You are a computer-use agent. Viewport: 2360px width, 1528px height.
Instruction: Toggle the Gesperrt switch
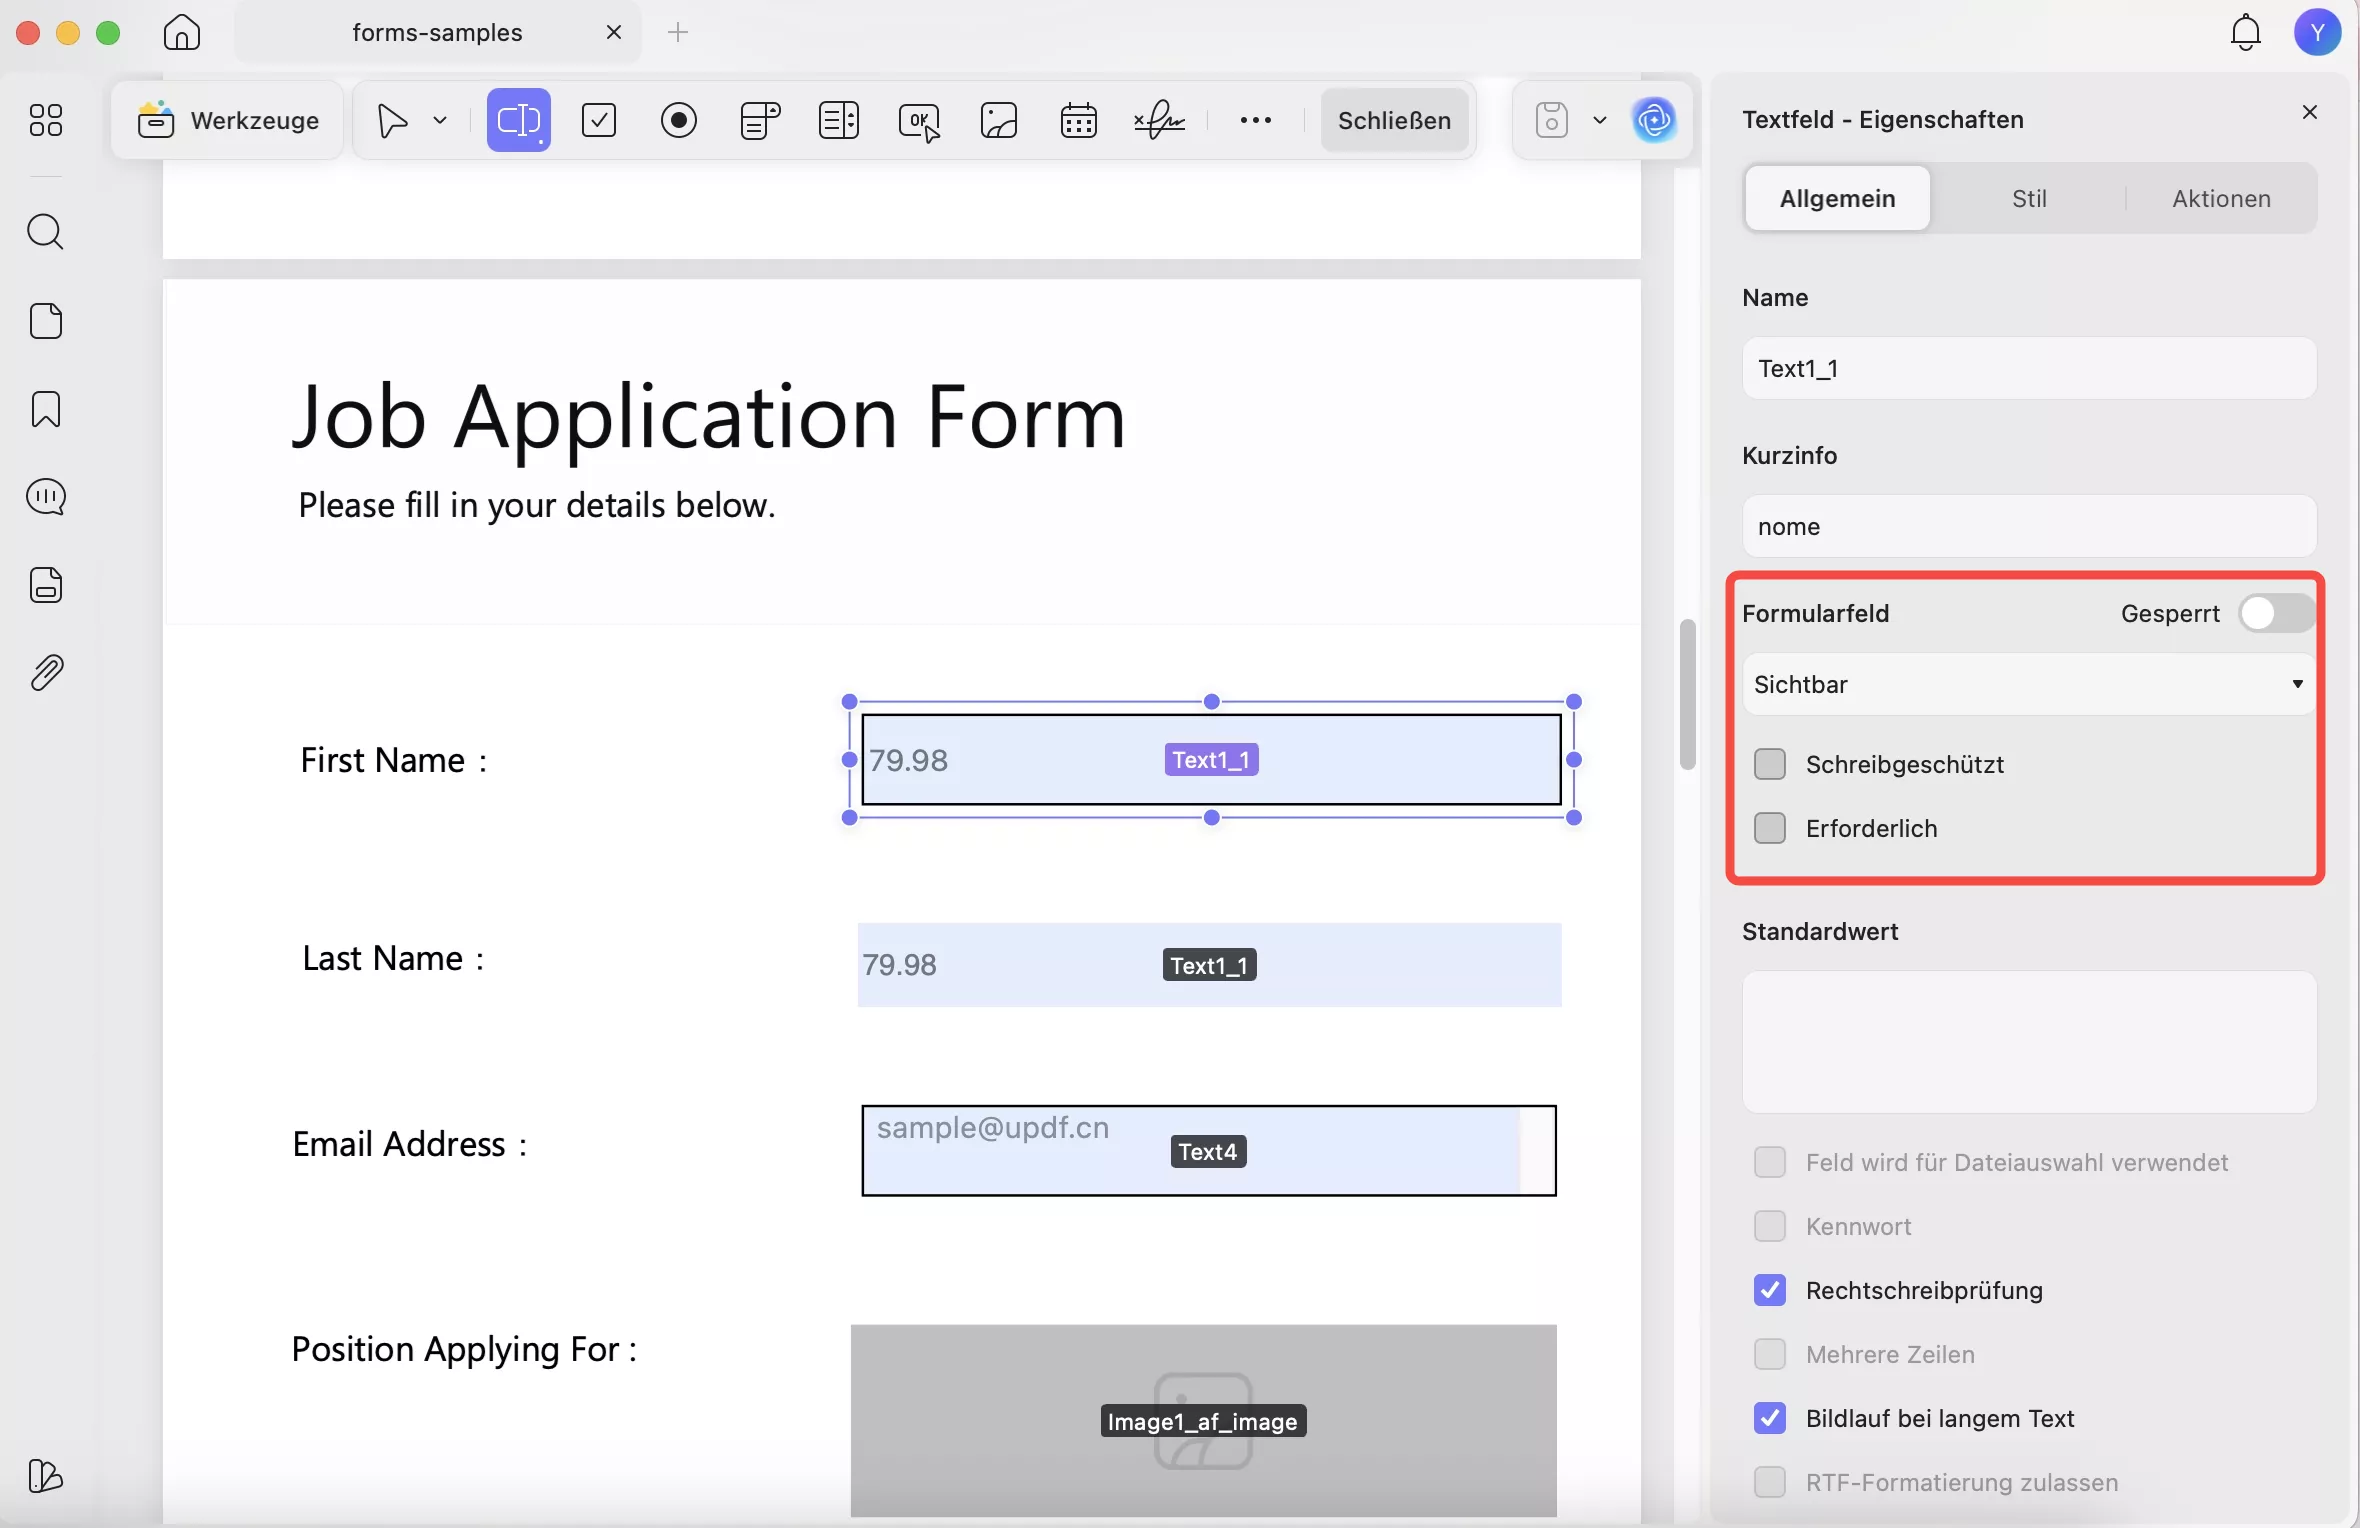[x=2276, y=613]
